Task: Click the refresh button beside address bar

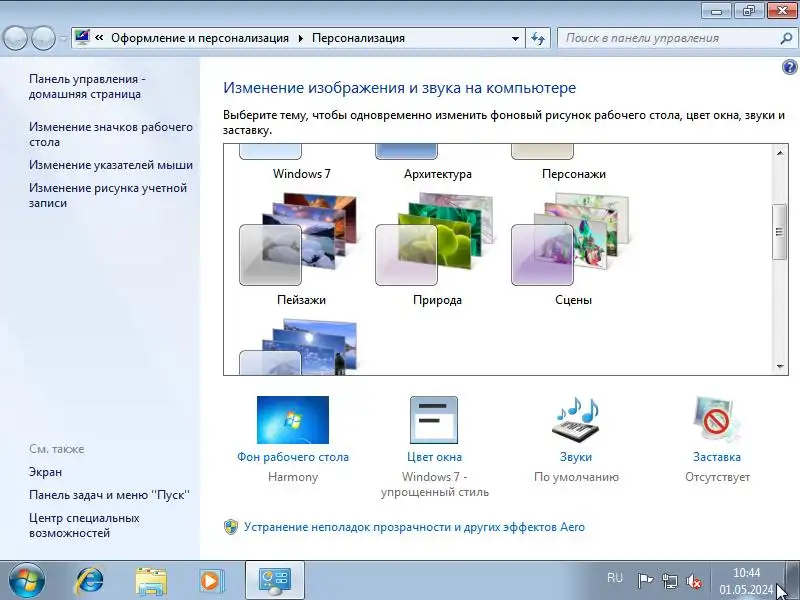Action: (538, 38)
